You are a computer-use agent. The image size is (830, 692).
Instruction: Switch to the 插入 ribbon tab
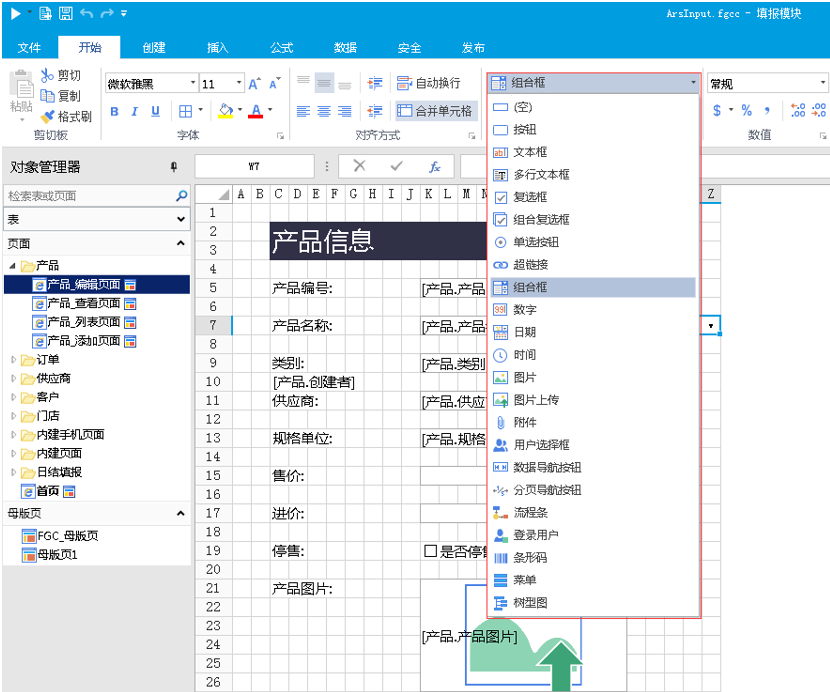[217, 48]
